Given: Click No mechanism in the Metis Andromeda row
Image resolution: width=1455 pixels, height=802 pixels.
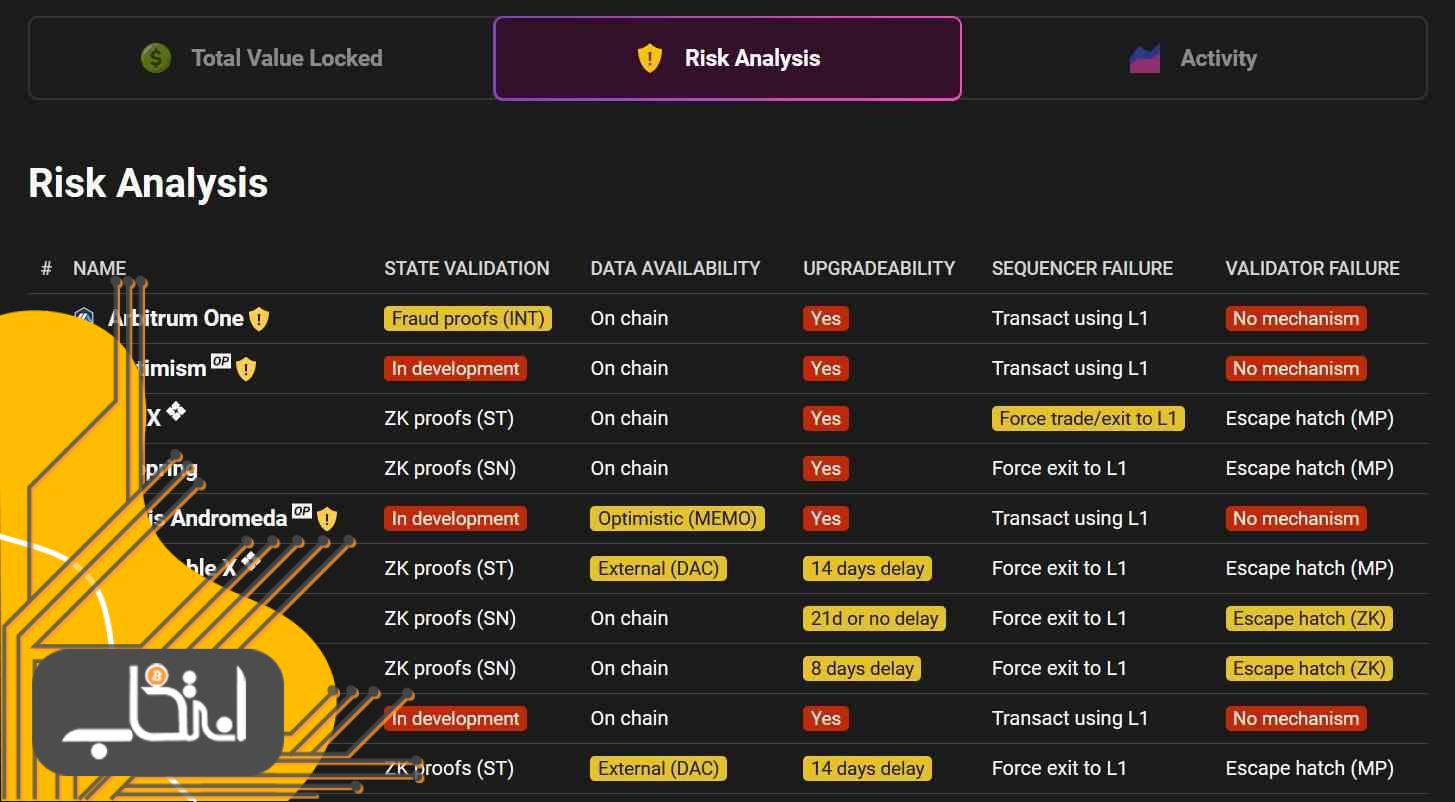Looking at the screenshot, I should pos(1296,518).
